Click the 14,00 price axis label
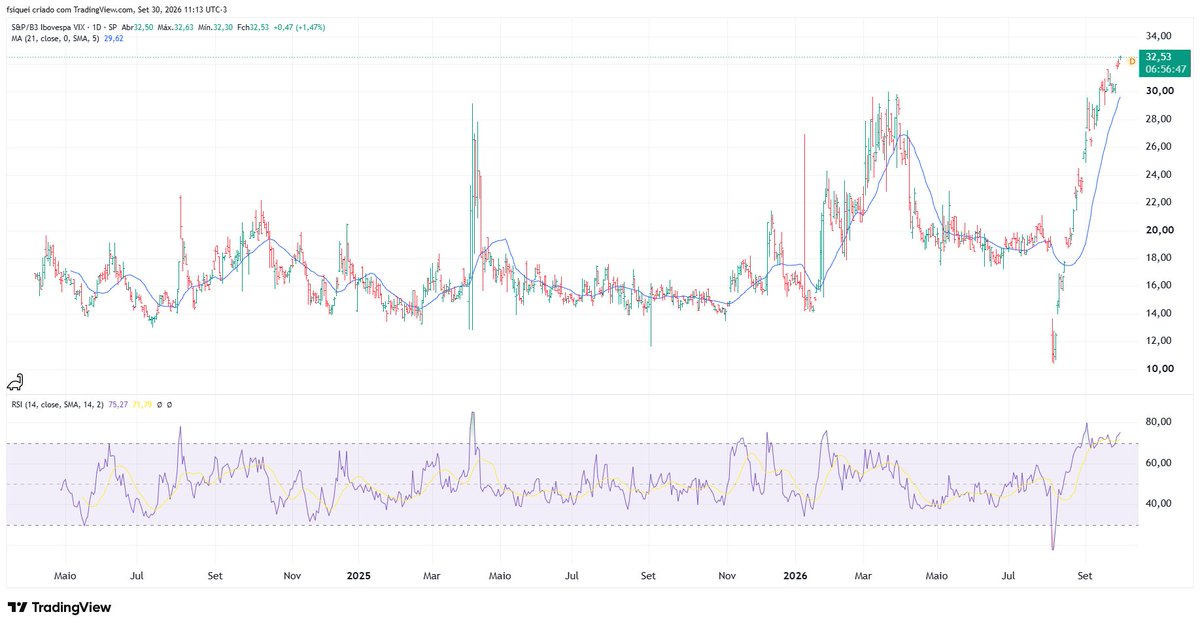 click(x=1159, y=313)
